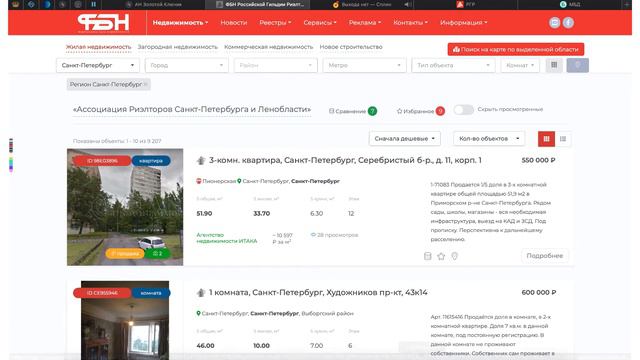The height and width of the screenshot is (360, 640).
Task: Click the speaker icon in the browser tab bar
Action: pyautogui.click(x=407, y=4)
